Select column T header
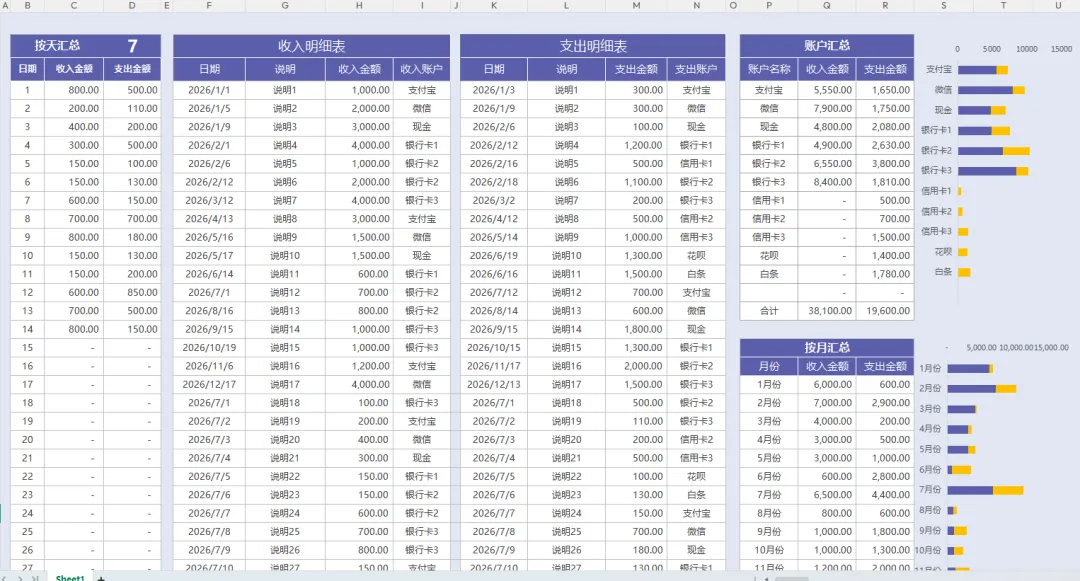 [1003, 6]
